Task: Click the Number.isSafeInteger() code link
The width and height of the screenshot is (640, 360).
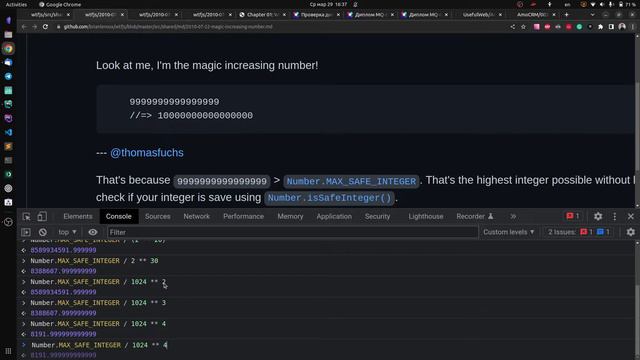Action: (329, 198)
